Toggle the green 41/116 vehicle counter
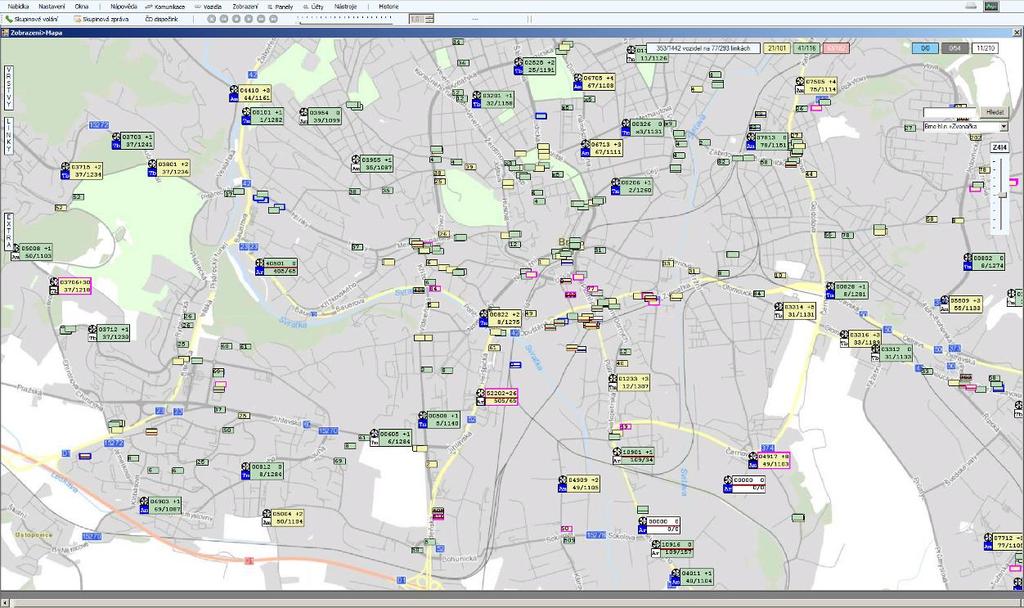 (807, 48)
